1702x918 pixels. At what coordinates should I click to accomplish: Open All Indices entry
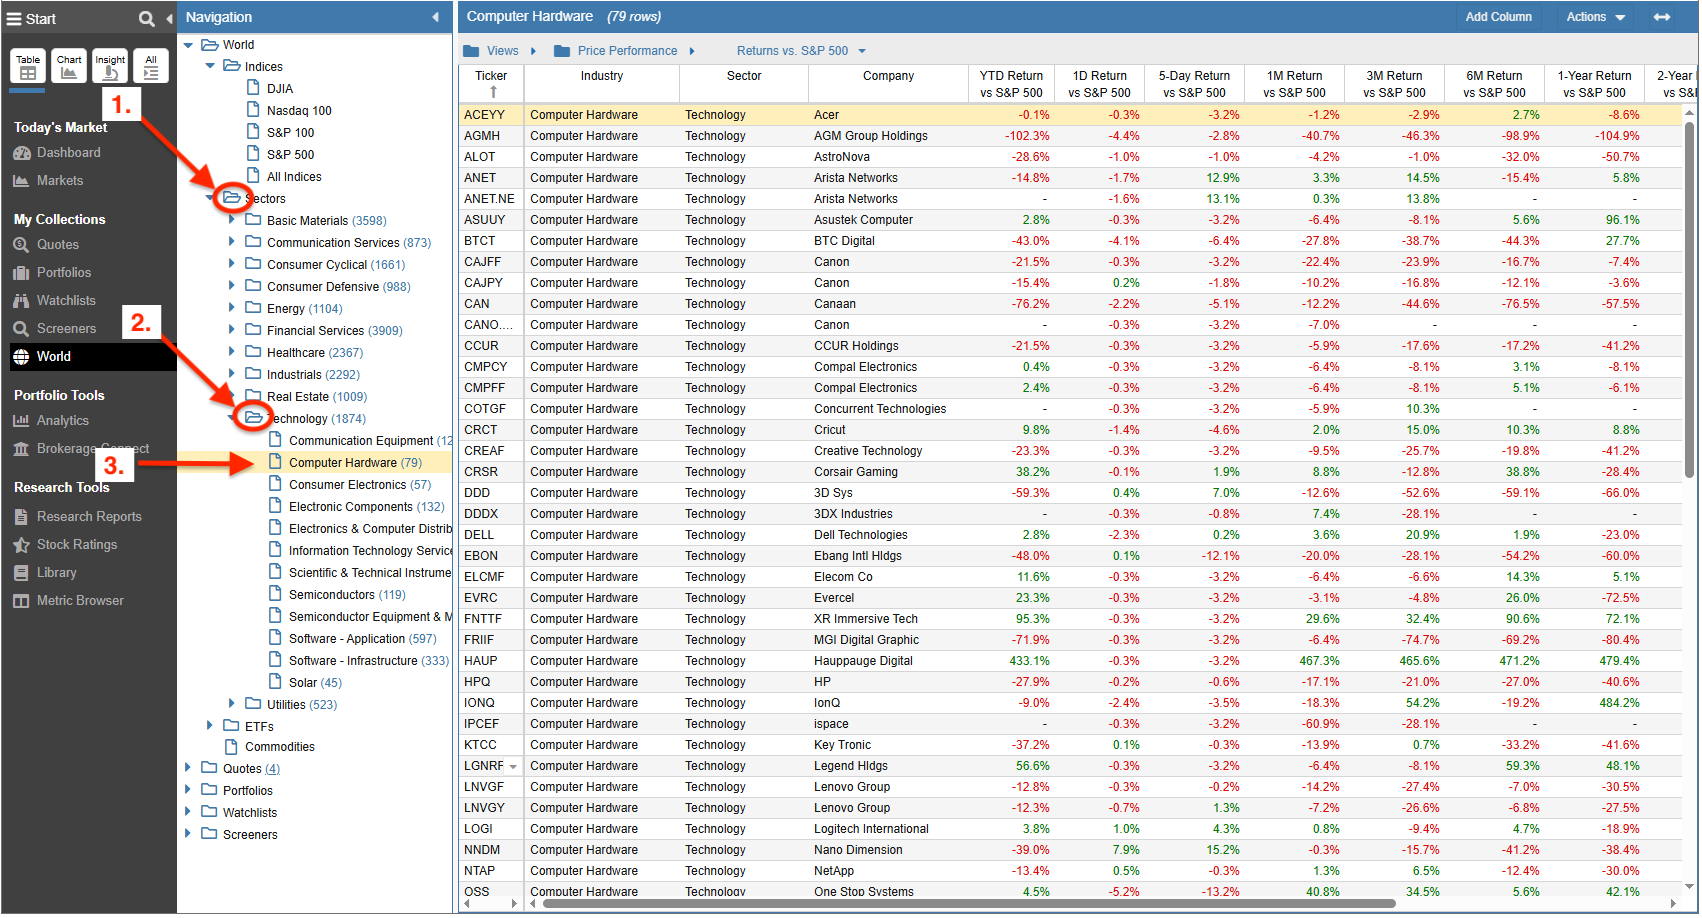pyautogui.click(x=294, y=177)
